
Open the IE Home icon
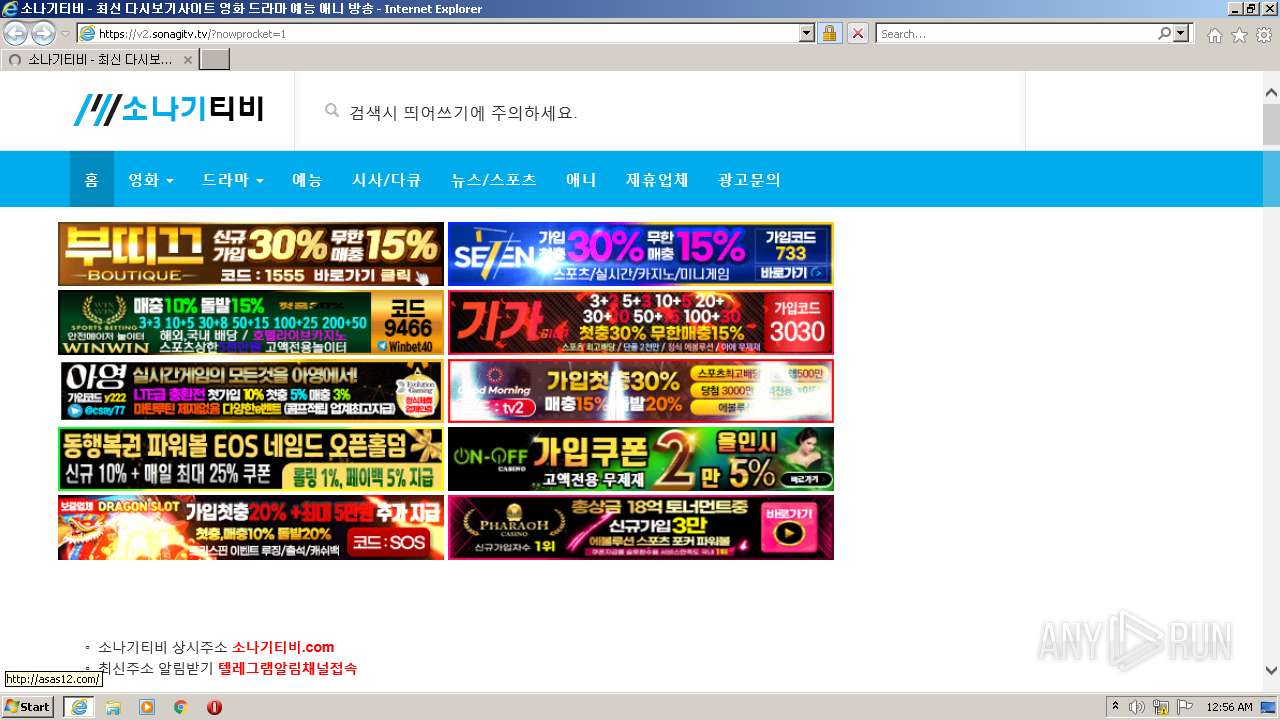(x=1214, y=35)
